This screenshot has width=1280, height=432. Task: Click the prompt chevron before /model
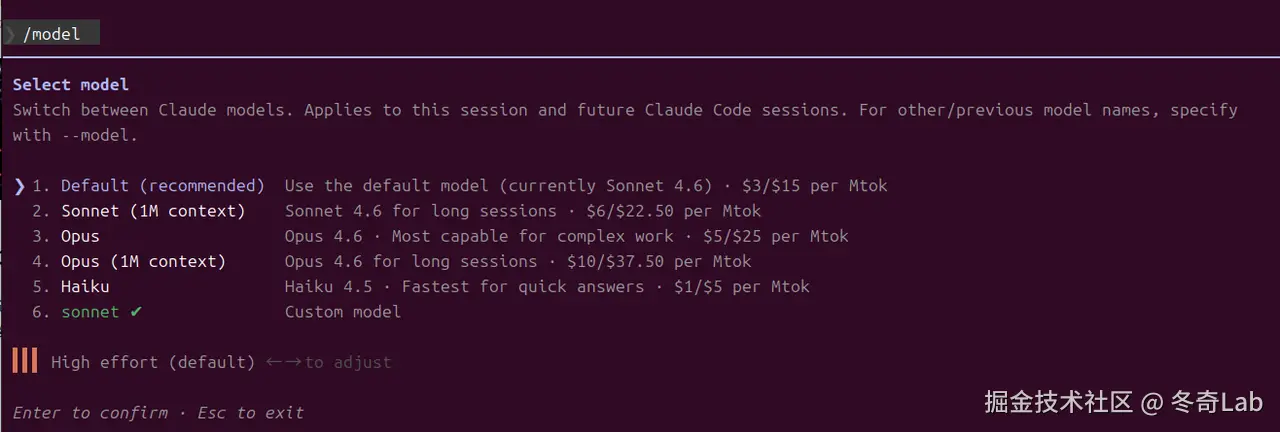(10, 34)
